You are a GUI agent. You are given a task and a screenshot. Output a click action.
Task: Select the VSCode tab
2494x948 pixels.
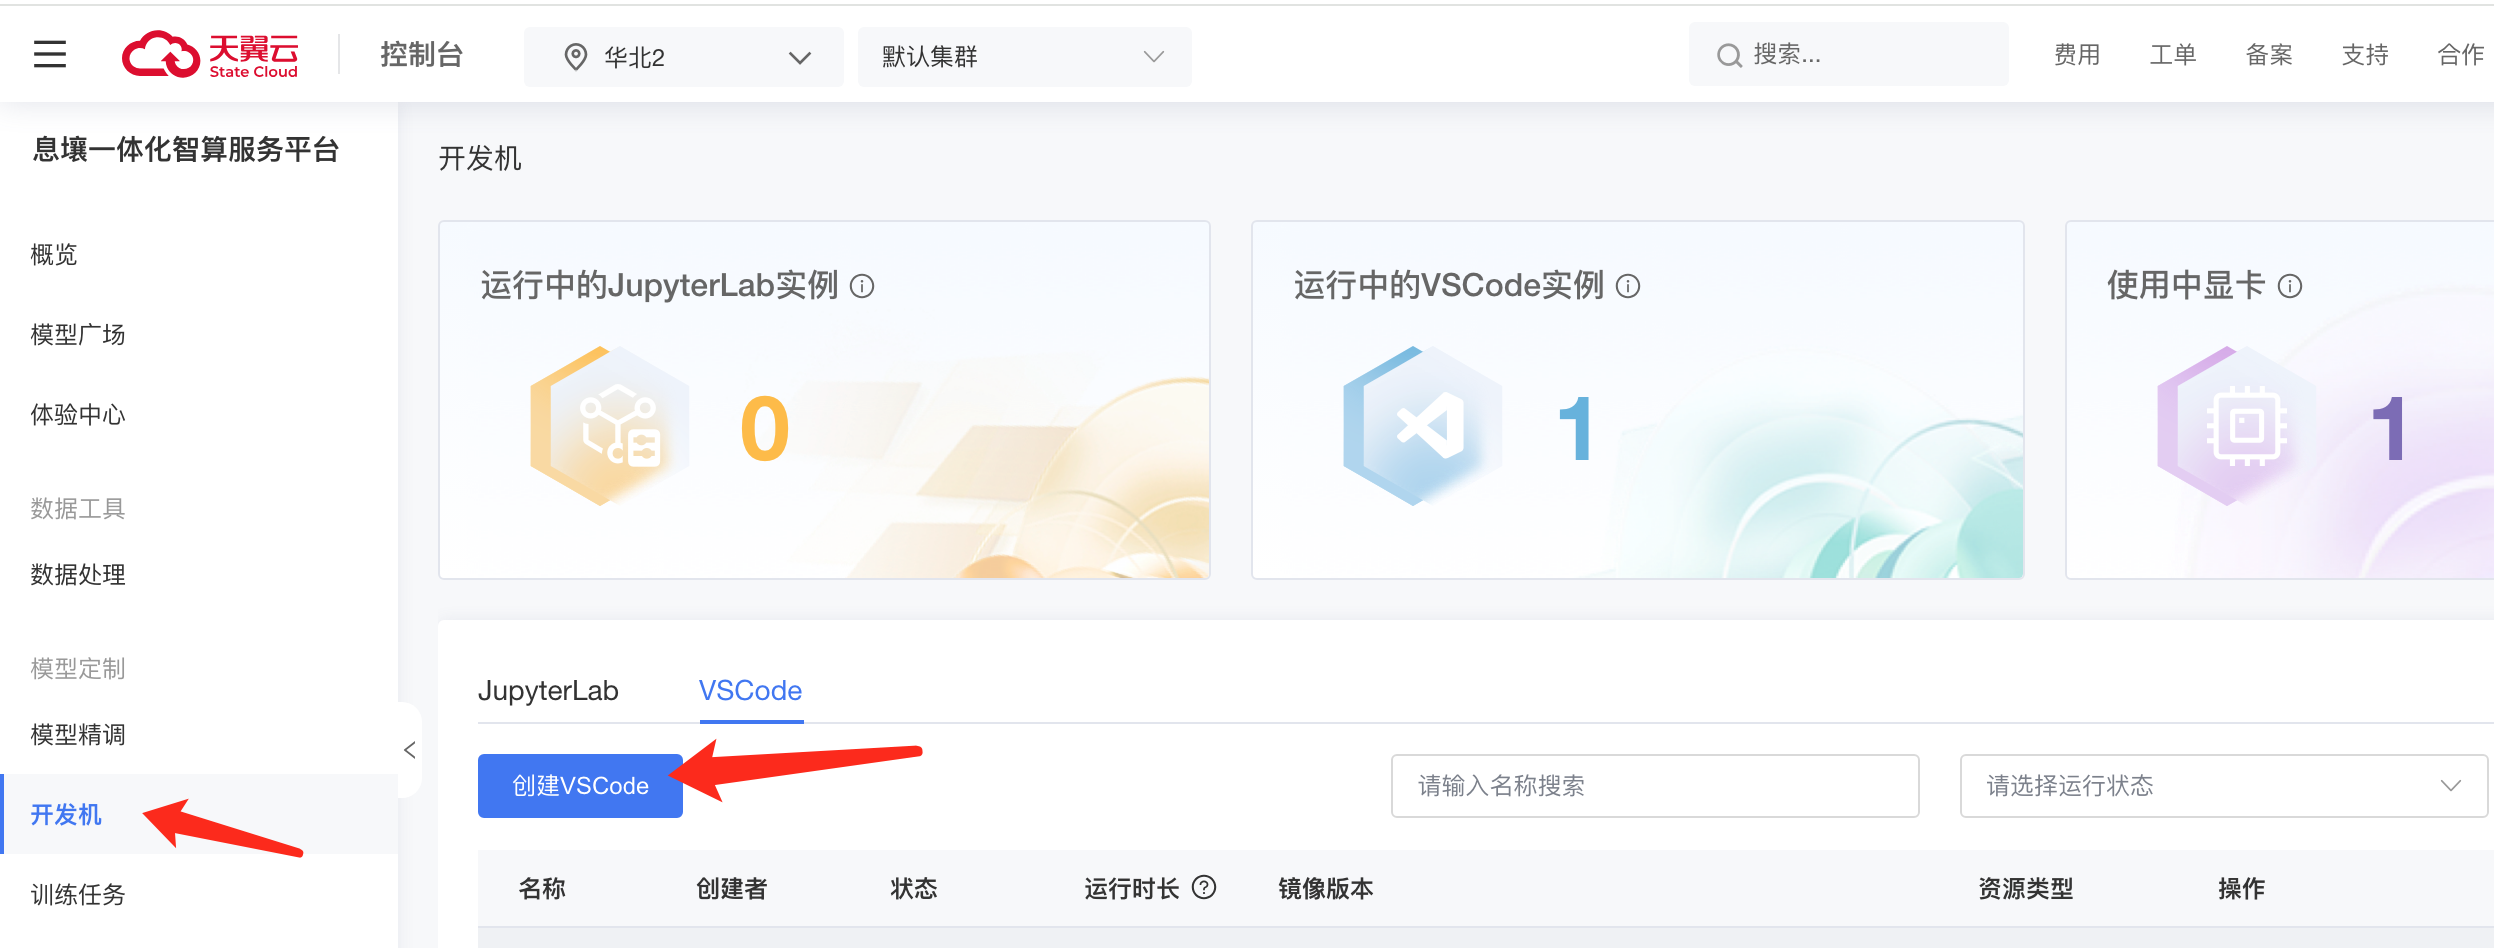coord(750,691)
